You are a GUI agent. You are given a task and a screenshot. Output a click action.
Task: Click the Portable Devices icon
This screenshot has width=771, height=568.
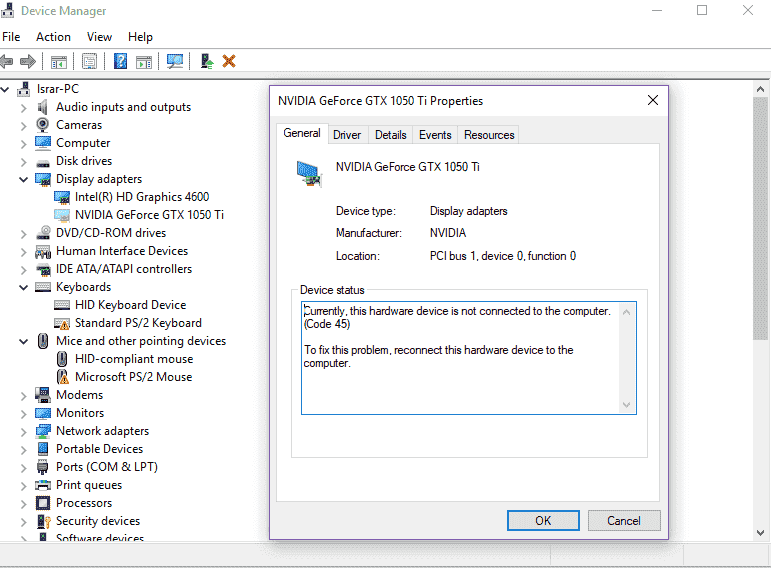pyautogui.click(x=43, y=448)
